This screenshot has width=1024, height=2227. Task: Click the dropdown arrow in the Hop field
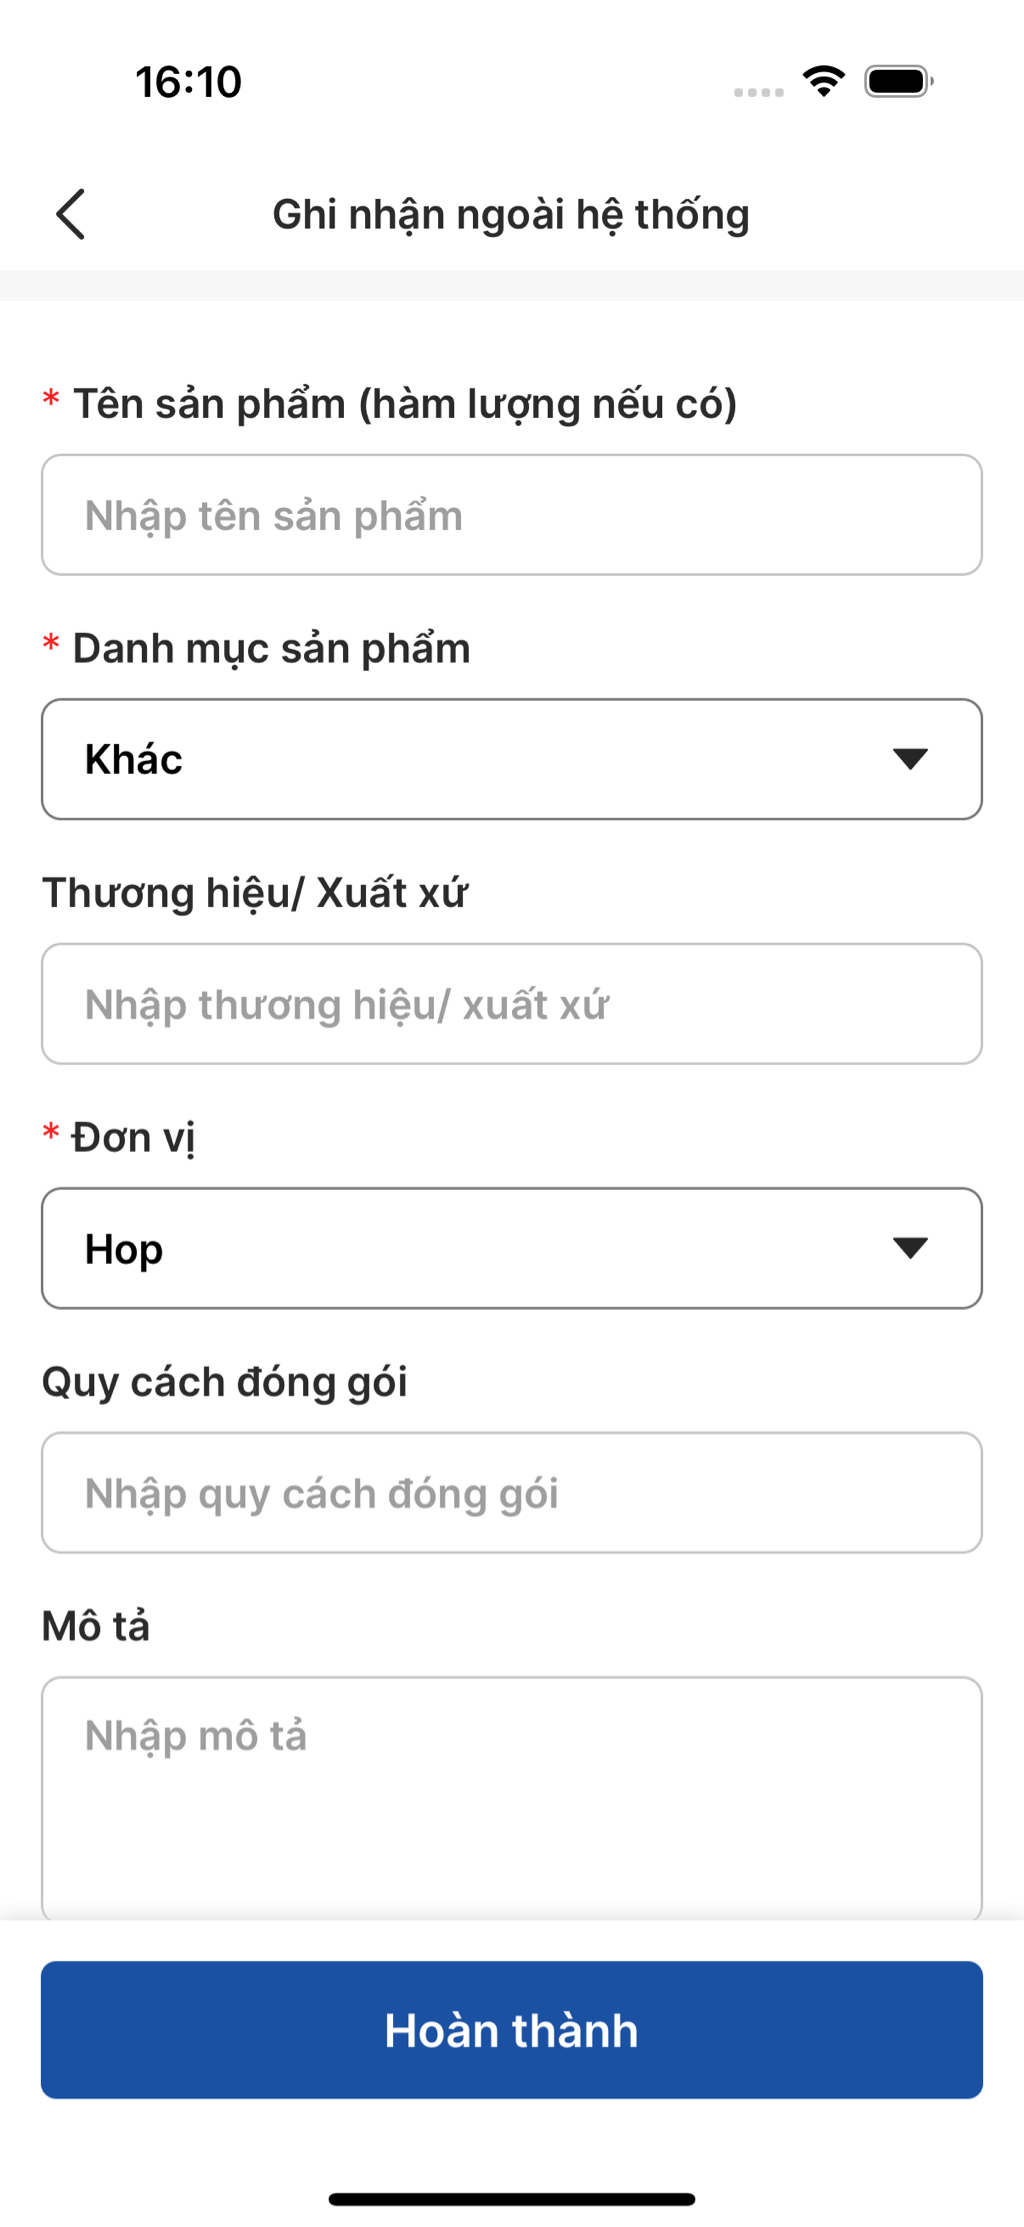pyautogui.click(x=910, y=1248)
